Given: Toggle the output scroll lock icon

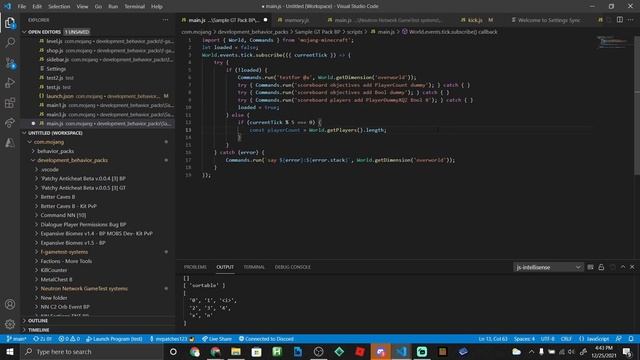Looking at the screenshot, I should pyautogui.click(x=601, y=267).
